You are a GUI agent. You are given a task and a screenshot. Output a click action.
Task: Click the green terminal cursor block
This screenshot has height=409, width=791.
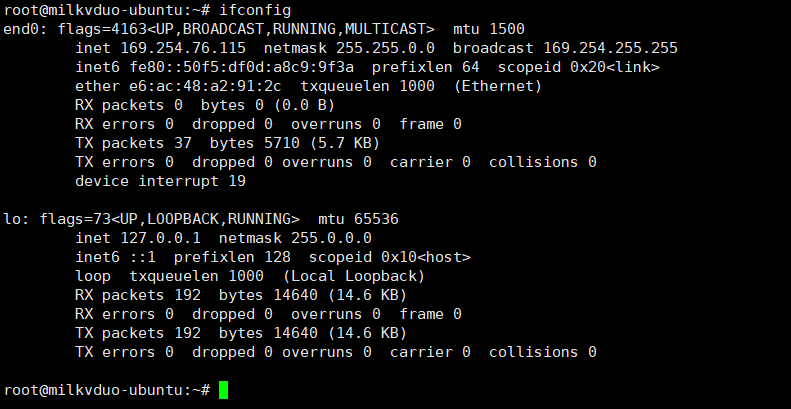[x=223, y=390]
